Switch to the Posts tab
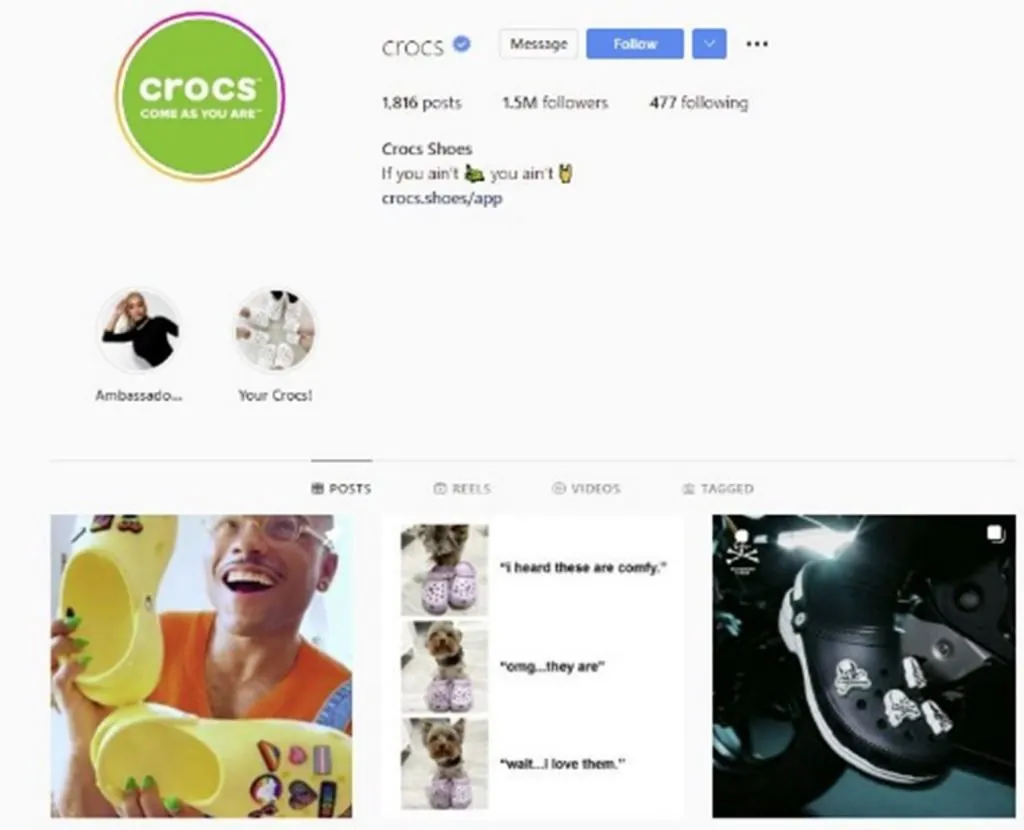 342,488
